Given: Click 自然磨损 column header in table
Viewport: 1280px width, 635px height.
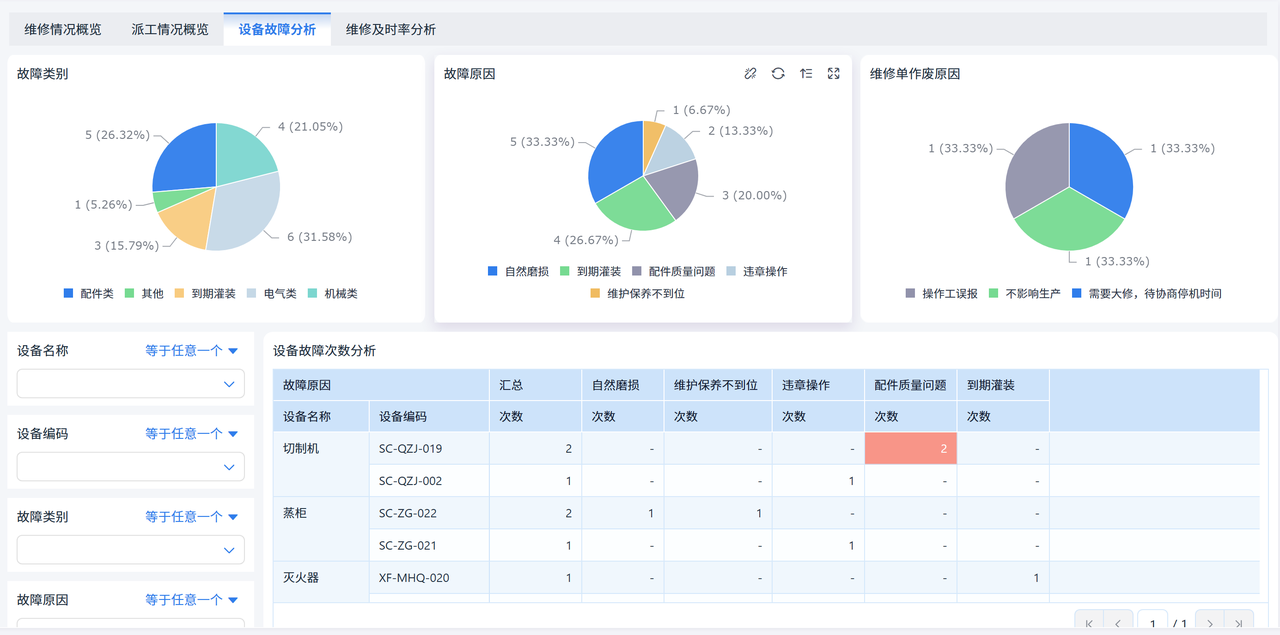Looking at the screenshot, I should (622, 385).
